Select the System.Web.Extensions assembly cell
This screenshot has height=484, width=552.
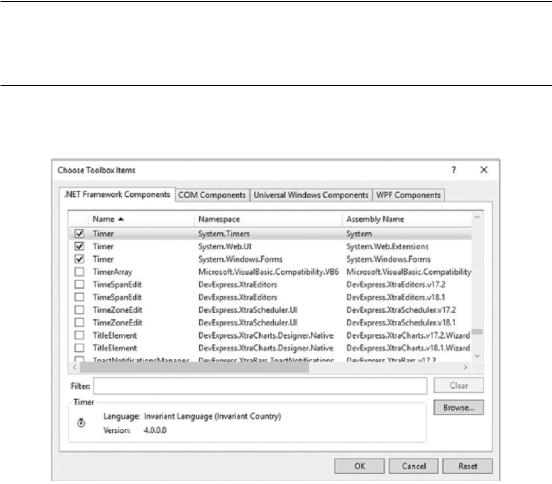tap(387, 246)
